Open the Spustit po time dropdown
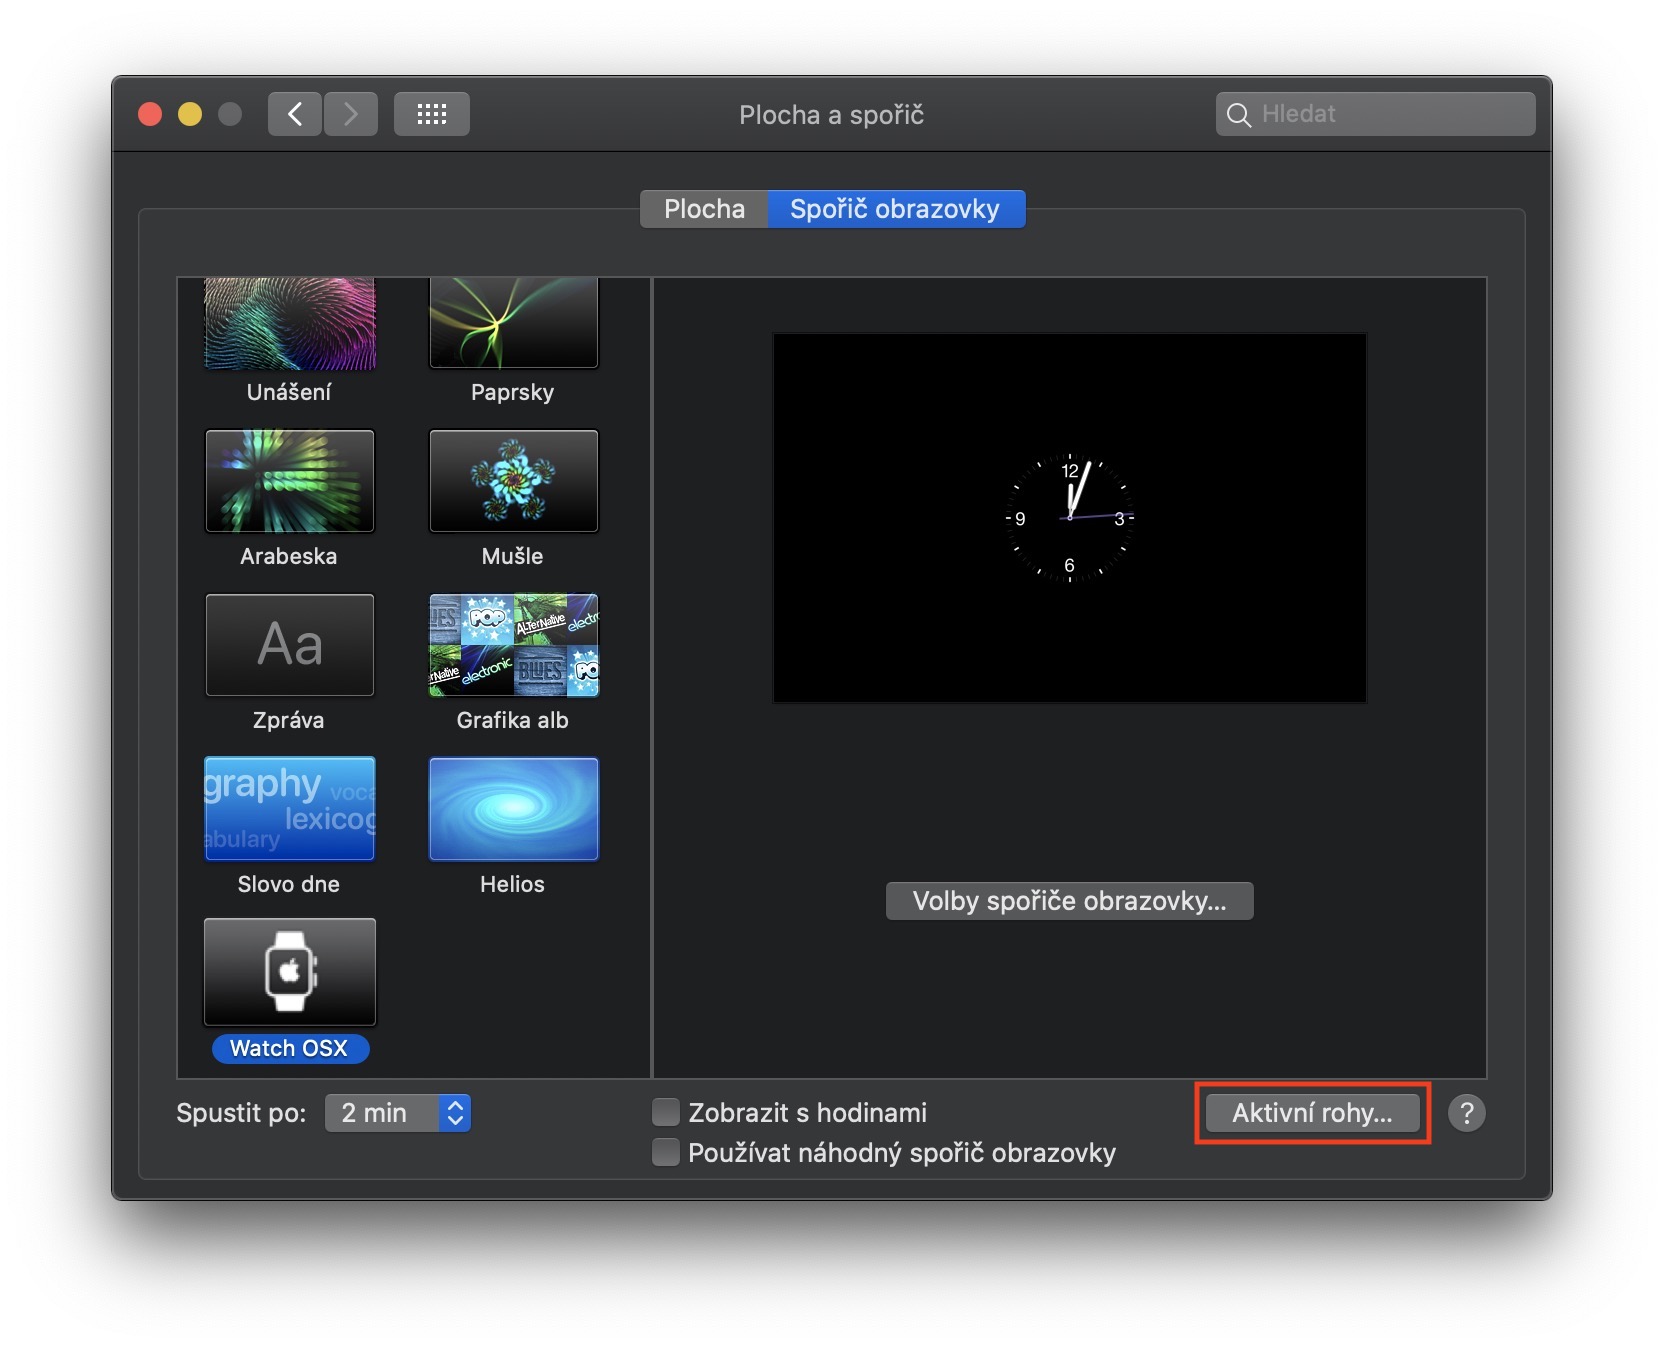 click(x=398, y=1113)
